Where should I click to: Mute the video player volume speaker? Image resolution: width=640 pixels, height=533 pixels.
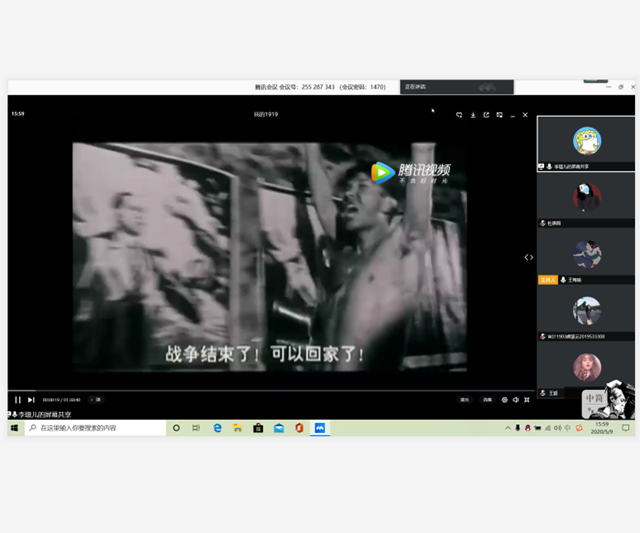pyautogui.click(x=516, y=400)
